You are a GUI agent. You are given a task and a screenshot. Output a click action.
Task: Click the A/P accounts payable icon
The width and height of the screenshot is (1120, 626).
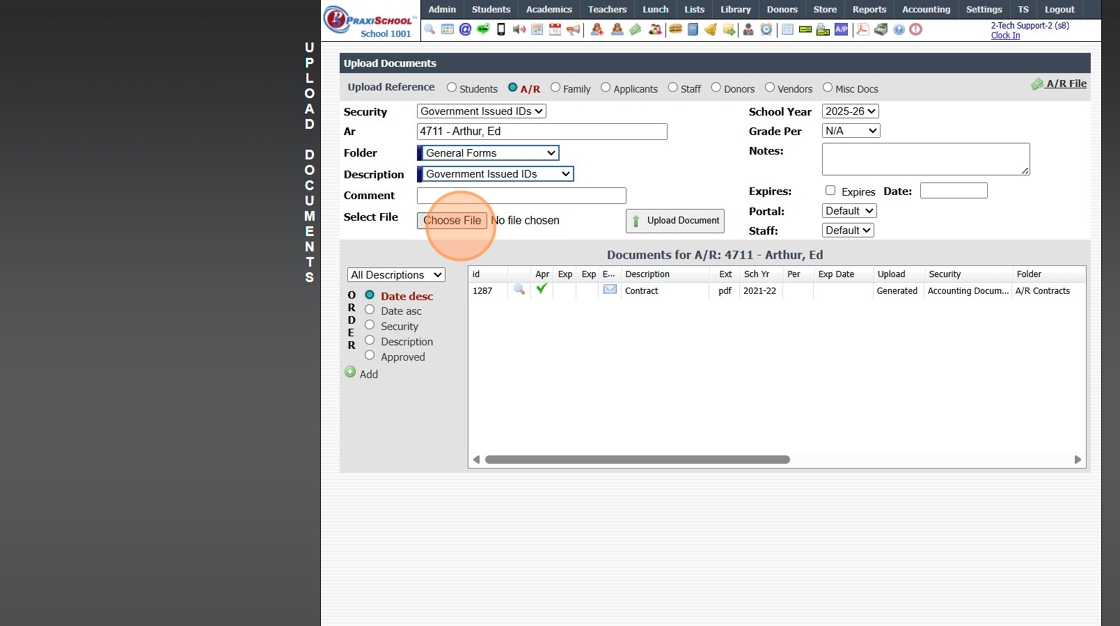(x=841, y=30)
